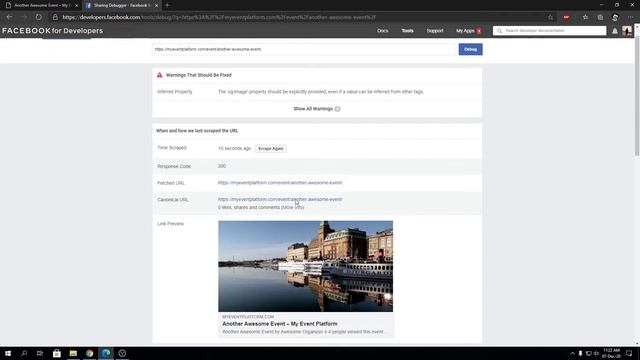The width and height of the screenshot is (640, 360).
Task: Click the More Info link under Canonical URL
Action: coord(293,208)
